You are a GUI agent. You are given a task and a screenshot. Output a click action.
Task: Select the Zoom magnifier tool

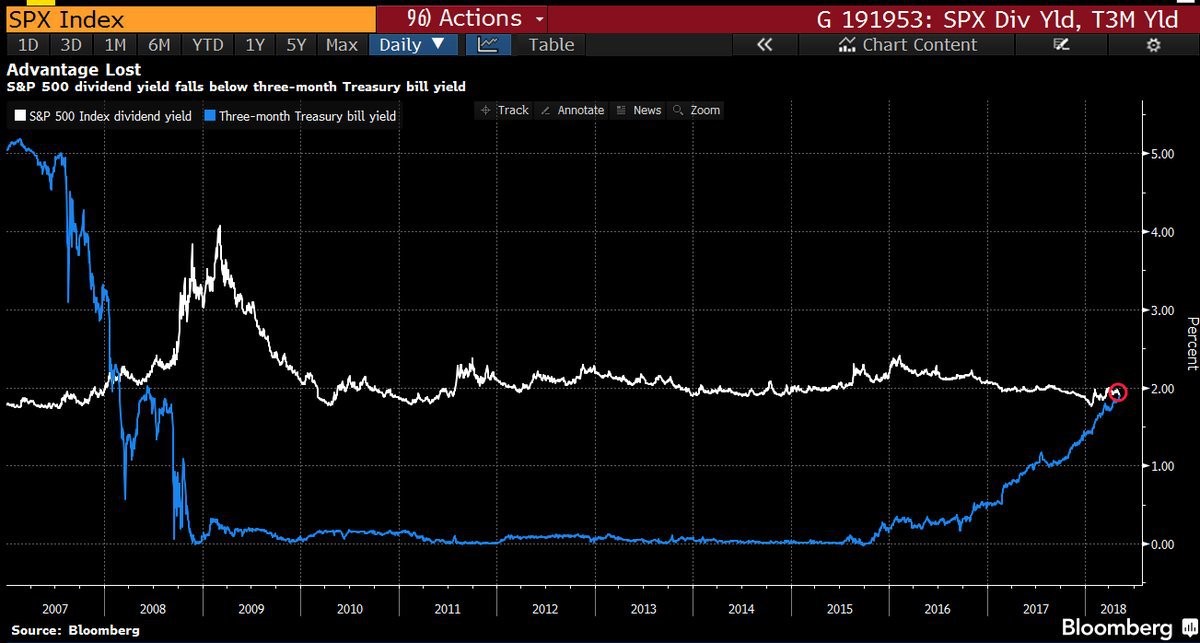pyautogui.click(x=697, y=110)
